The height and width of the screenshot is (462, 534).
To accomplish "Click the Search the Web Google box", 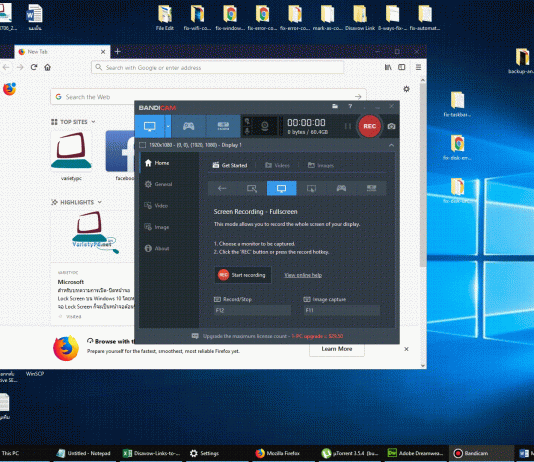I will 208,97.
